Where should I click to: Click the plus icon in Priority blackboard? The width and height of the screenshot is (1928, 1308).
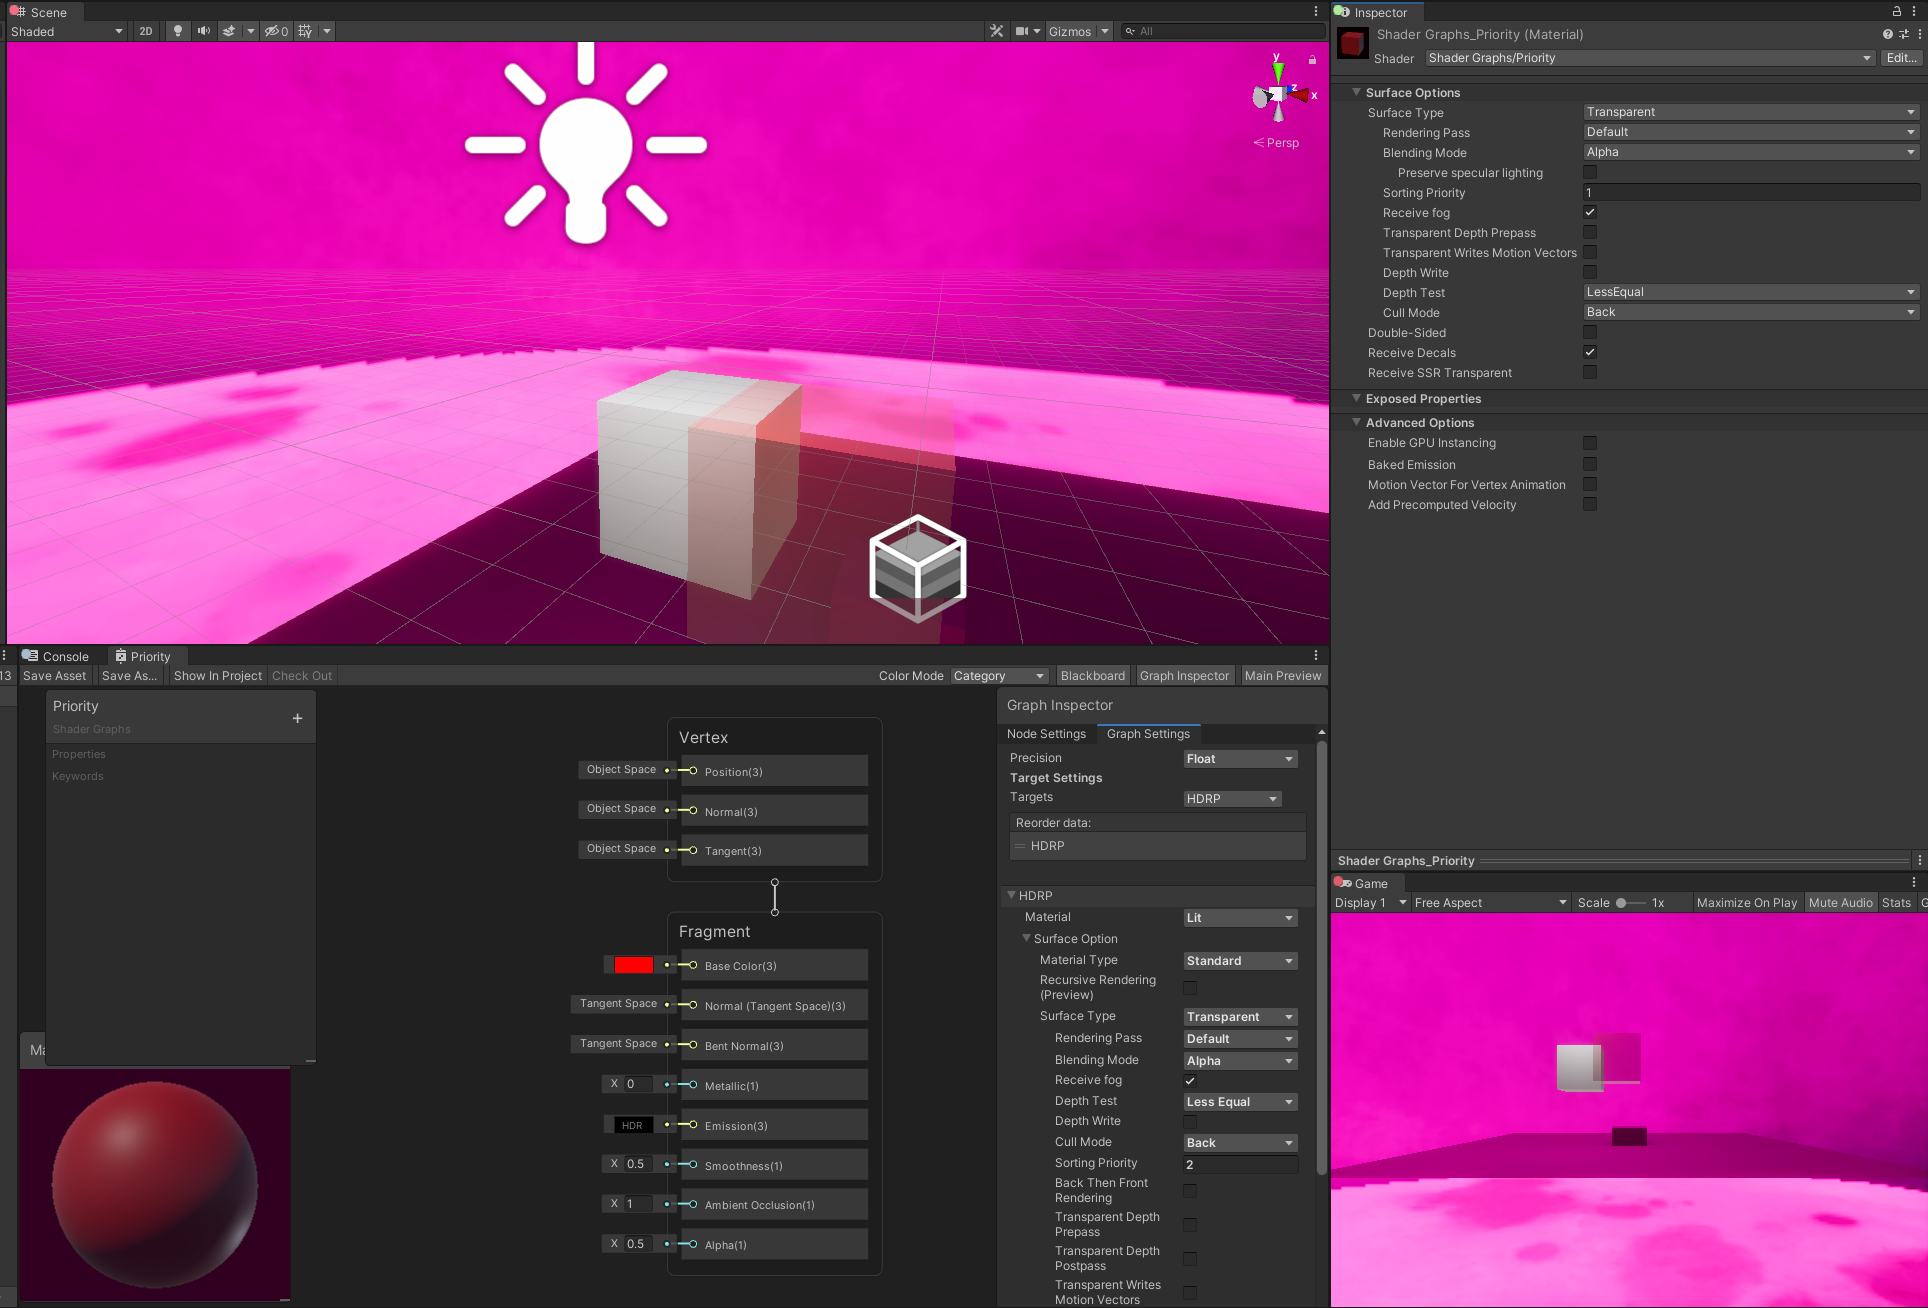(x=297, y=718)
